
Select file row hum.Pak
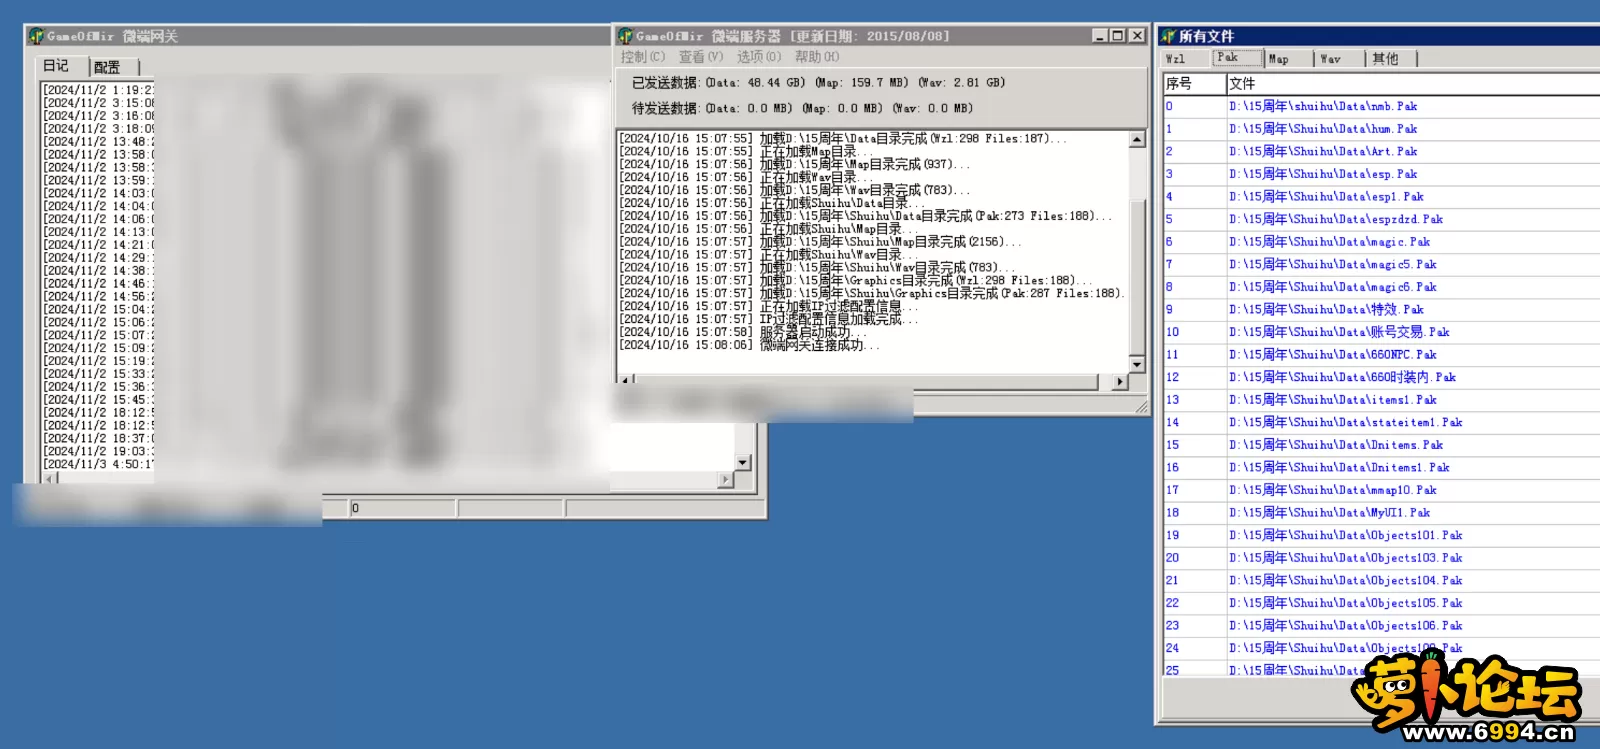point(1381,129)
